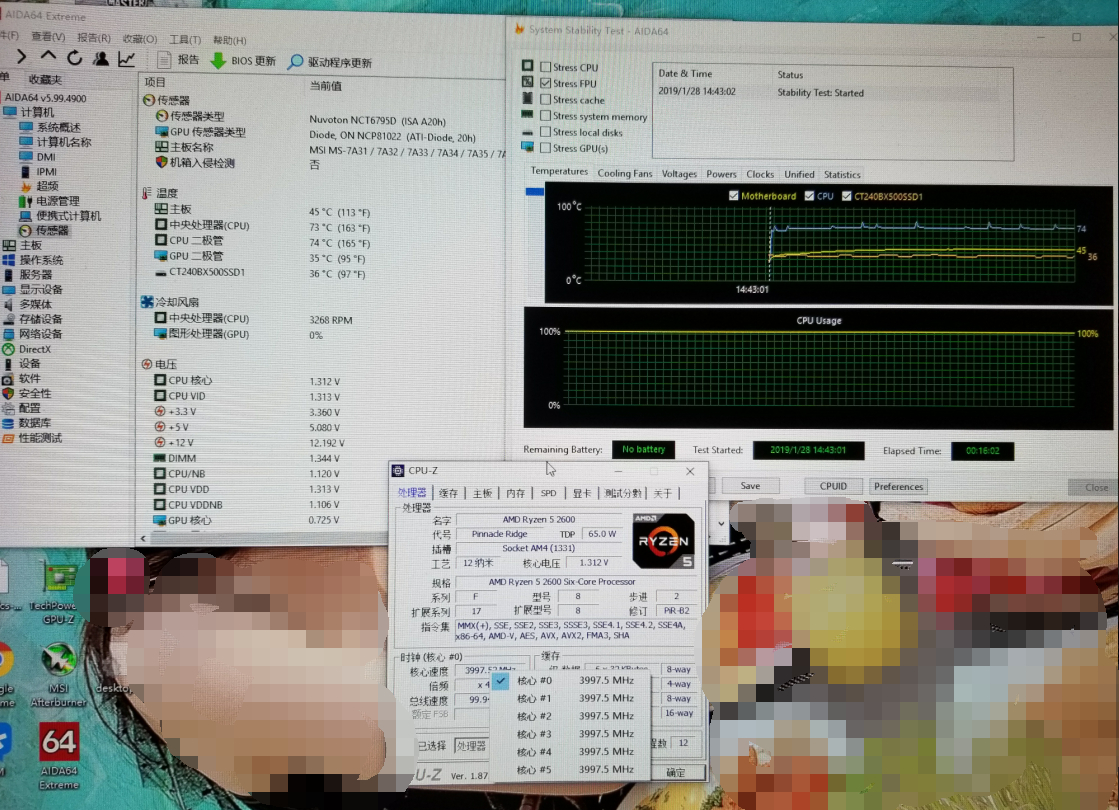Click the user/favorites person icon in AIDA64 toolbar

coord(101,59)
